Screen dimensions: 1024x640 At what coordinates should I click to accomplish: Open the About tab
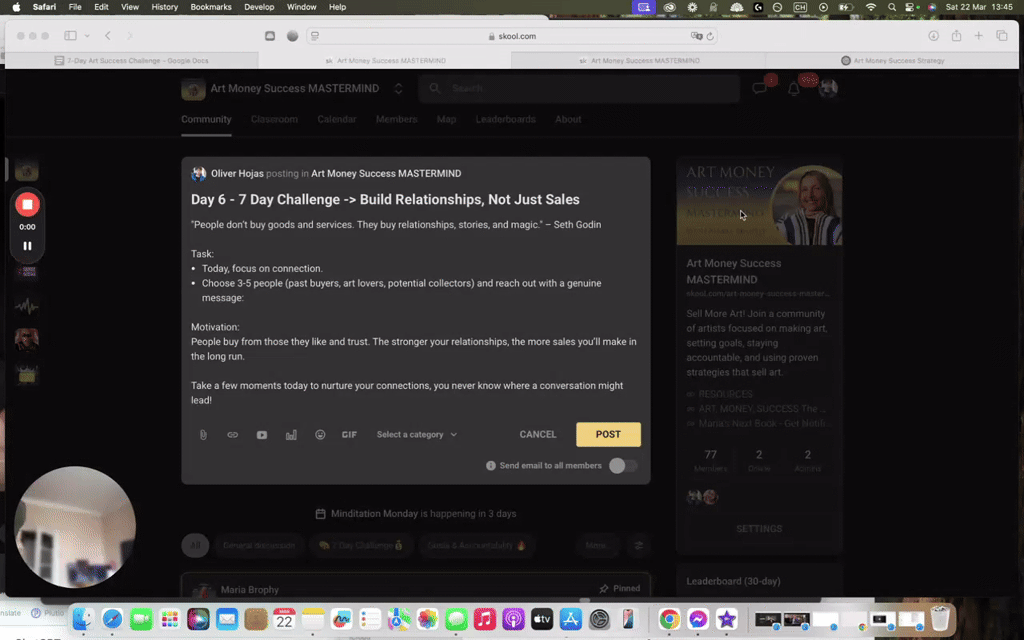coord(568,120)
